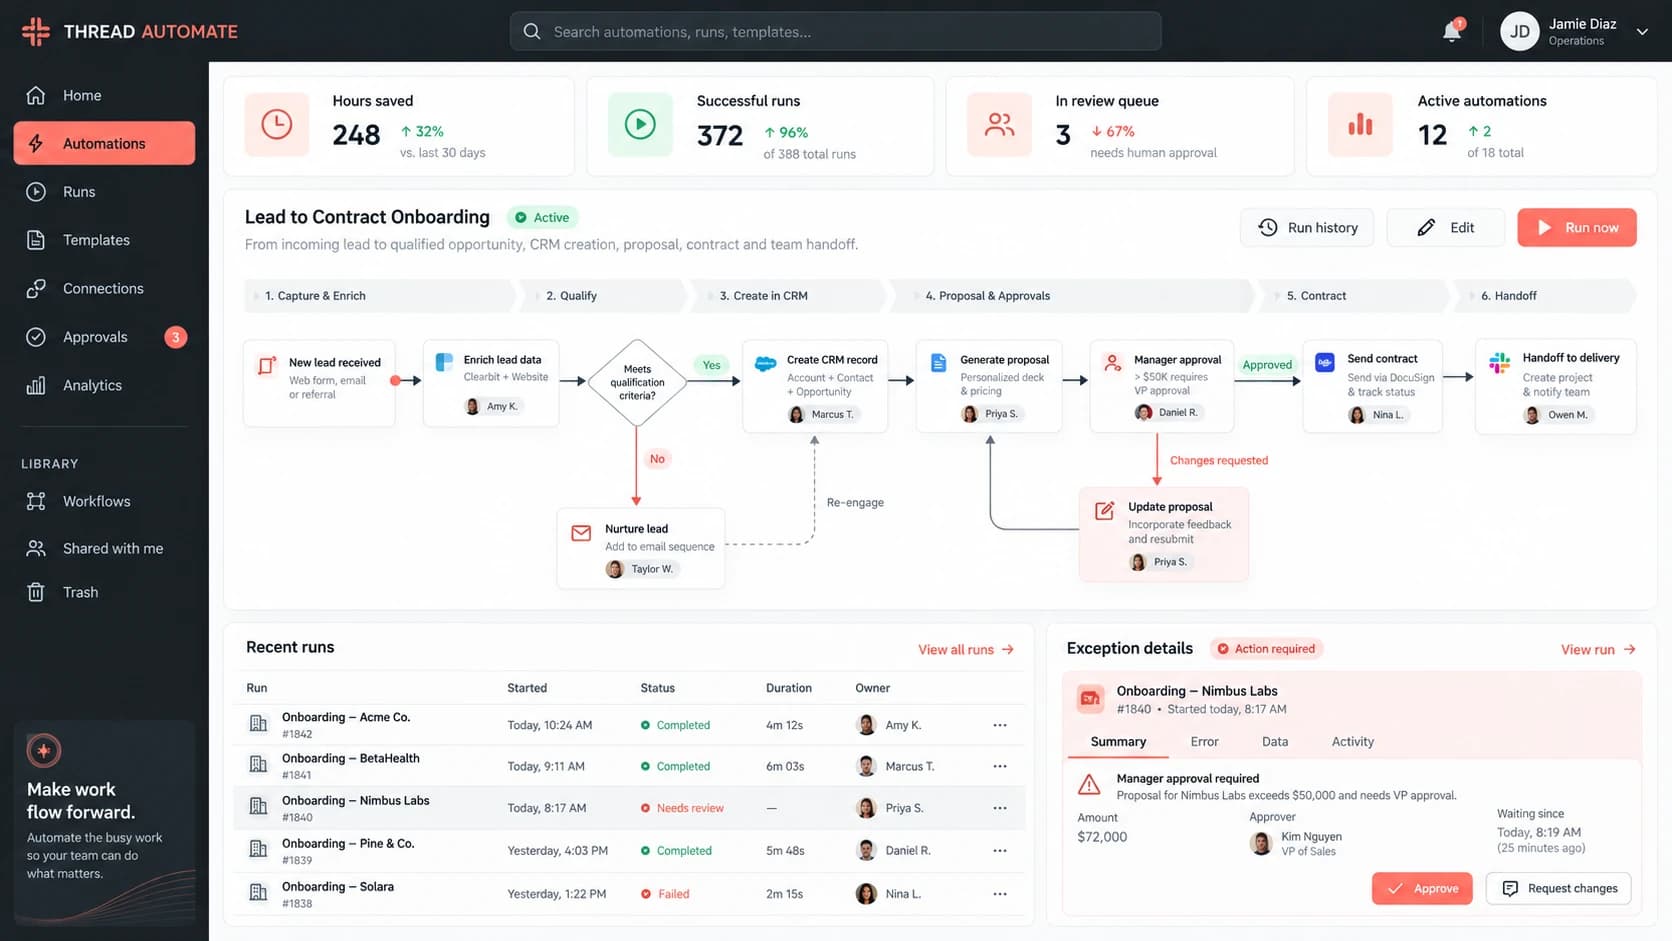Switch to the Error tab

click(x=1204, y=741)
